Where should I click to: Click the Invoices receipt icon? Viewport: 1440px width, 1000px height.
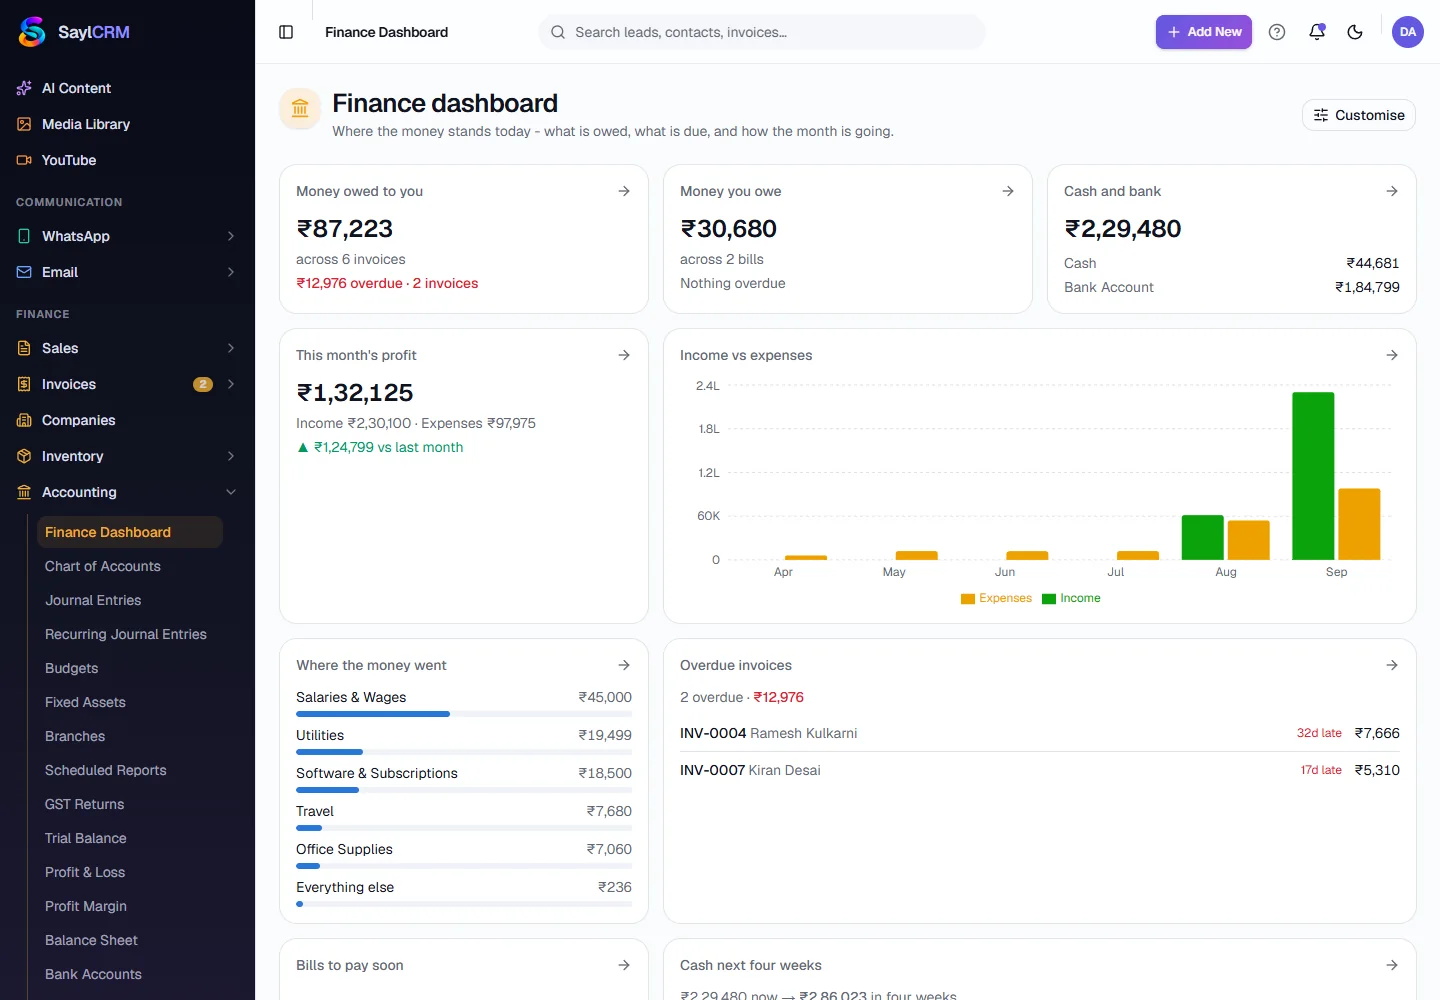click(24, 384)
